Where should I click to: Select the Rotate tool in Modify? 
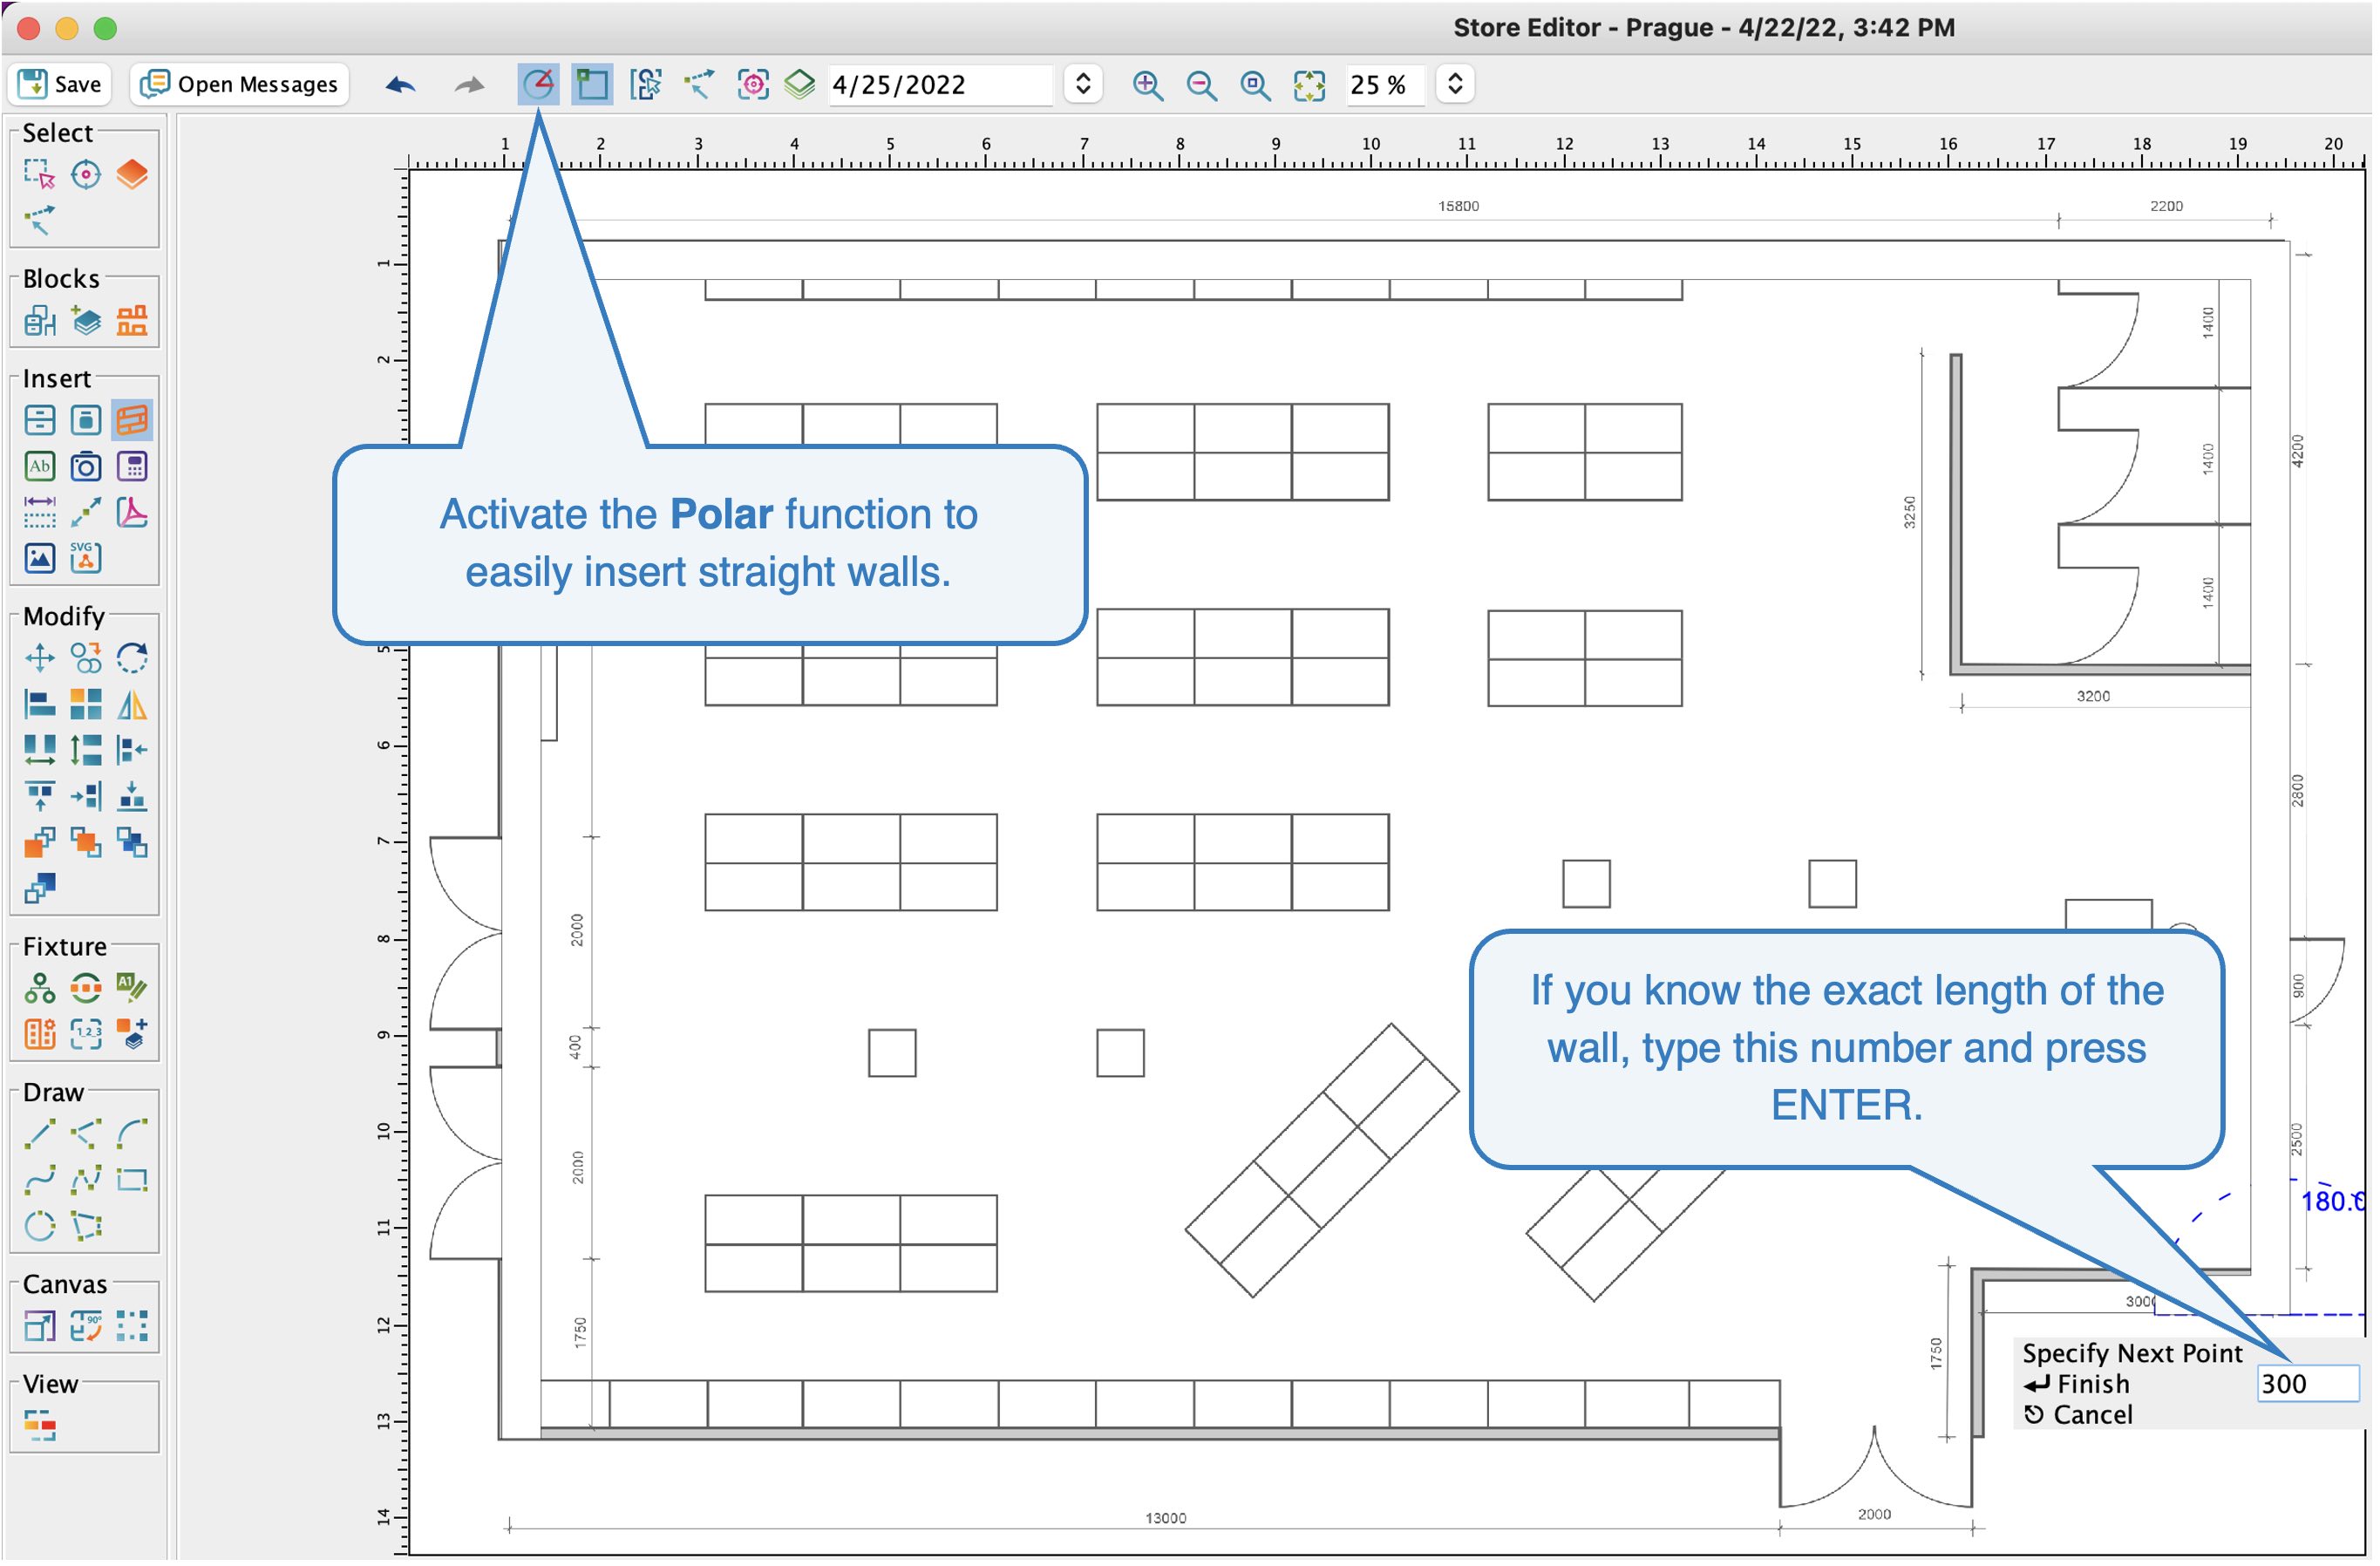coord(132,659)
